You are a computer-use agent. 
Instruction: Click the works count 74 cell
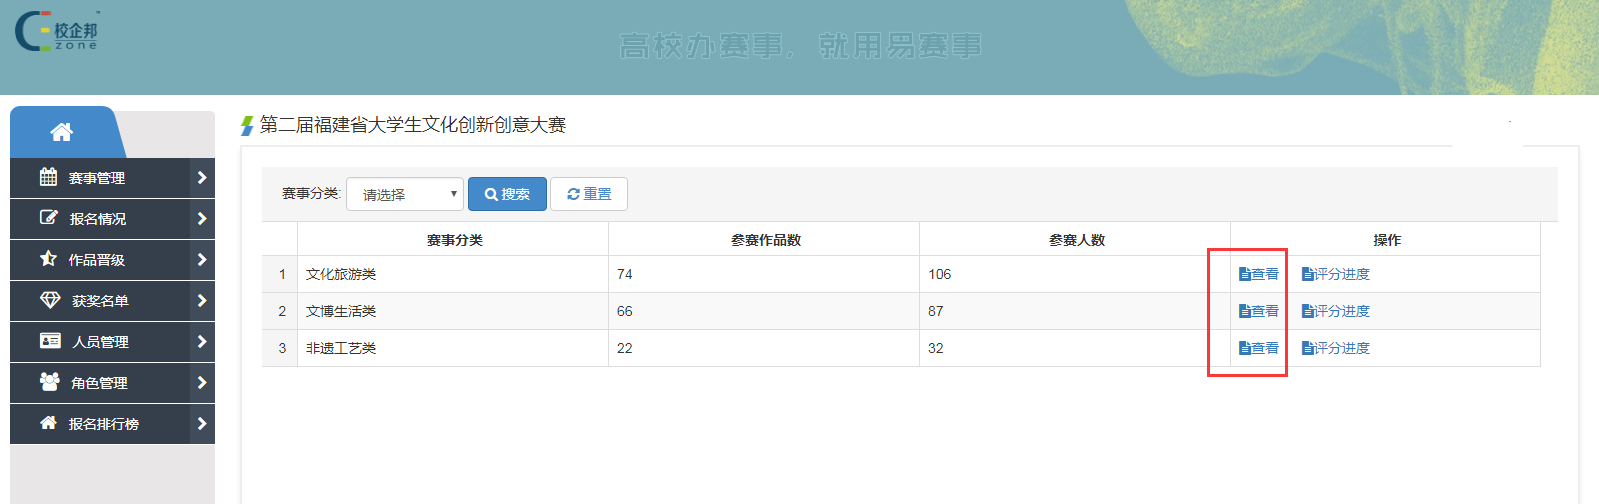pos(764,274)
